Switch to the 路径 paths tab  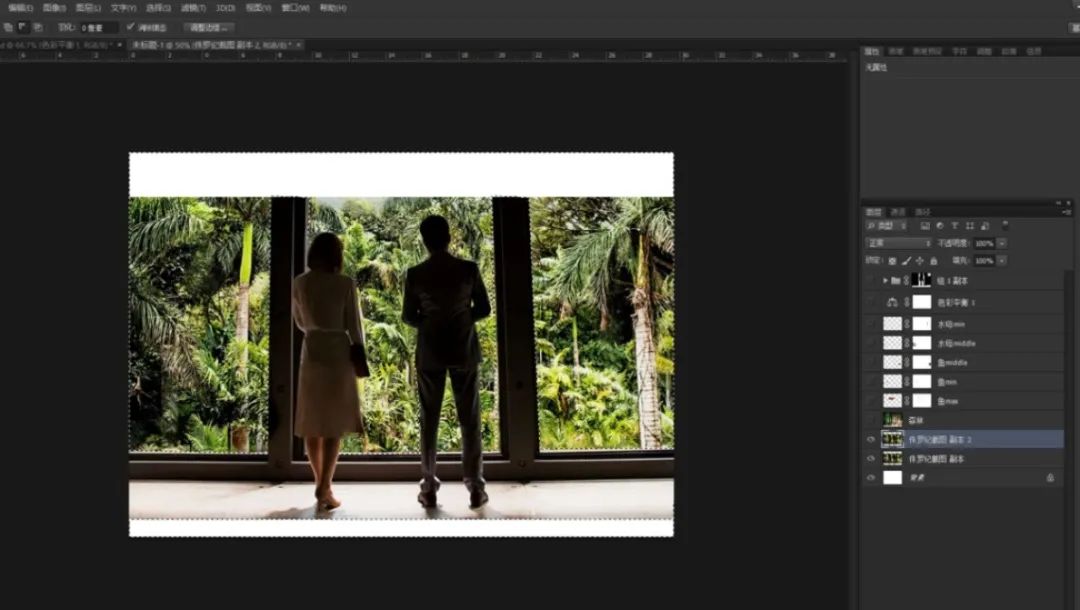coord(923,212)
